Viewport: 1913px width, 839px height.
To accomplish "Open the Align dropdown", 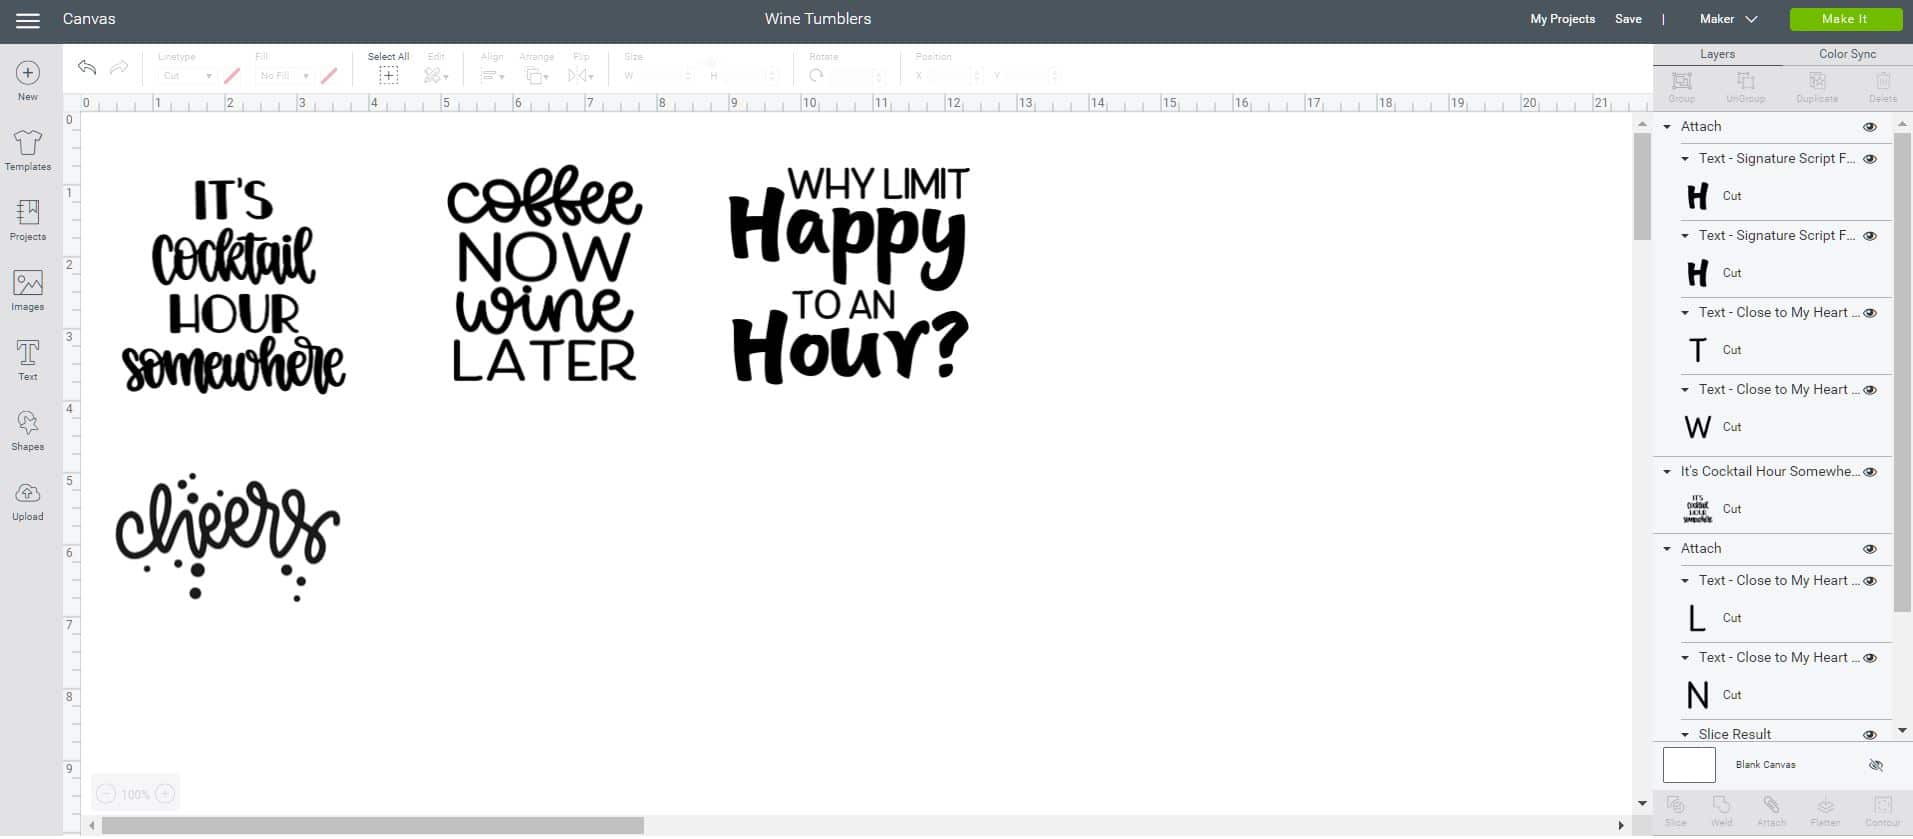I will coord(492,76).
